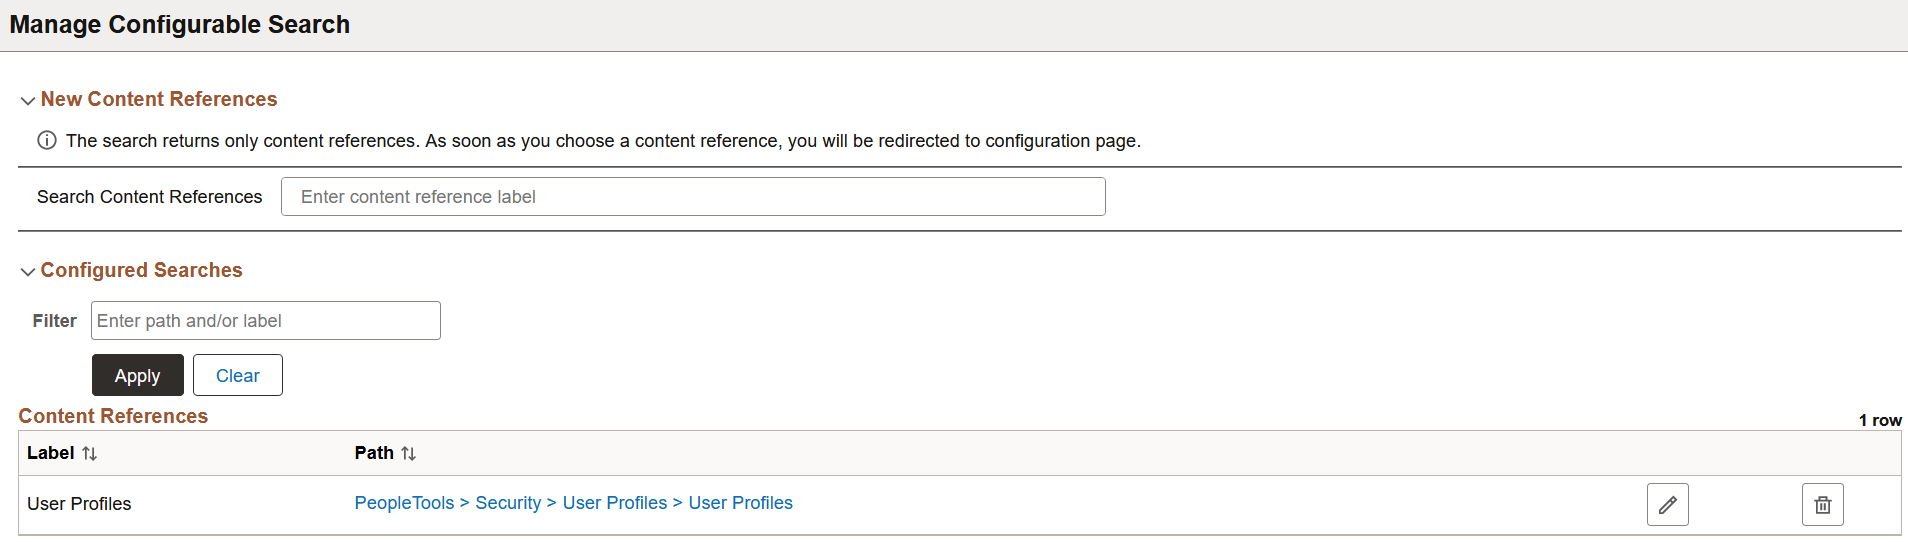Collapse the Configured Searches section

pyautogui.click(x=28, y=271)
